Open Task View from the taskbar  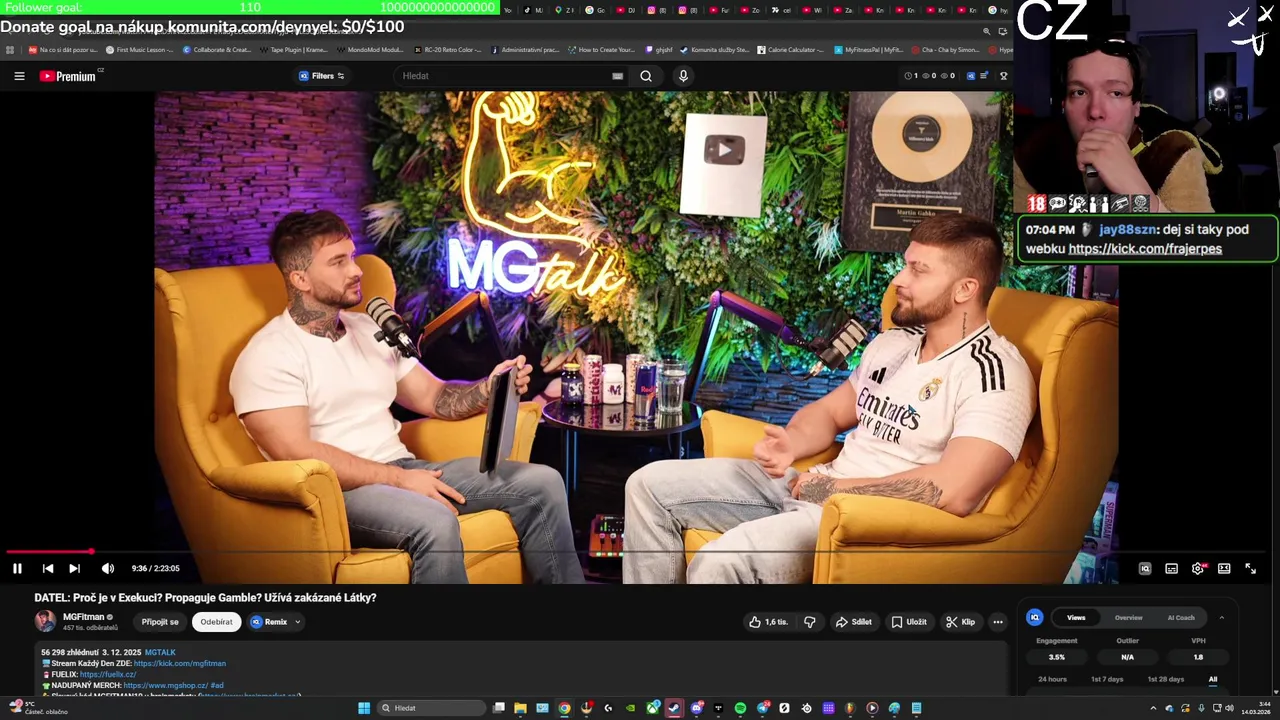[498, 708]
